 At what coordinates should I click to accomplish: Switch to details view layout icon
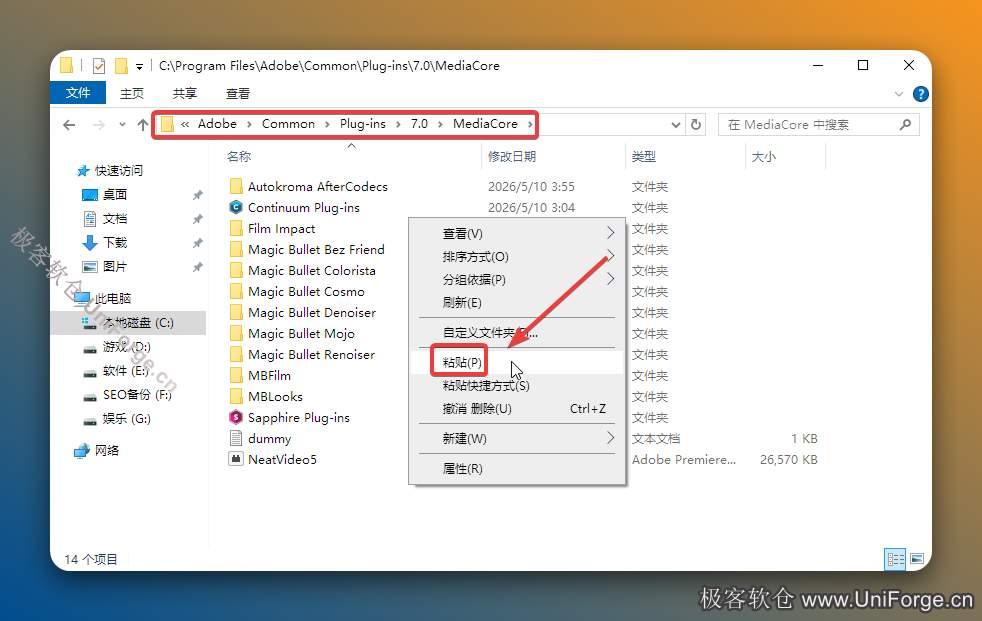click(x=895, y=559)
